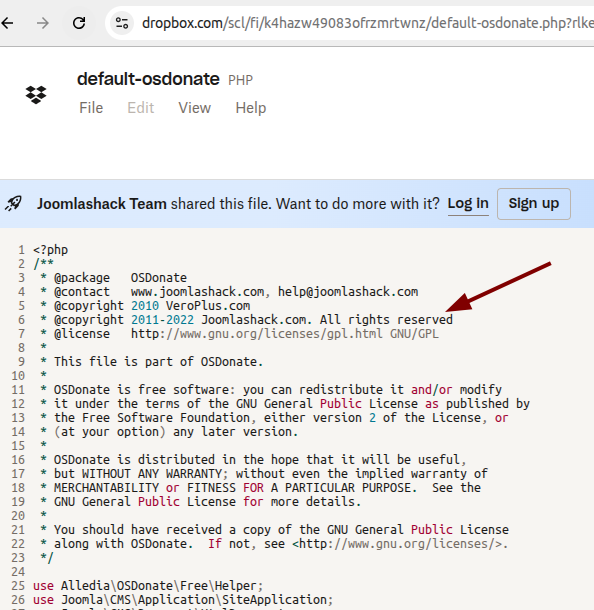
Task: Open the File menu
Action: pyautogui.click(x=91, y=108)
